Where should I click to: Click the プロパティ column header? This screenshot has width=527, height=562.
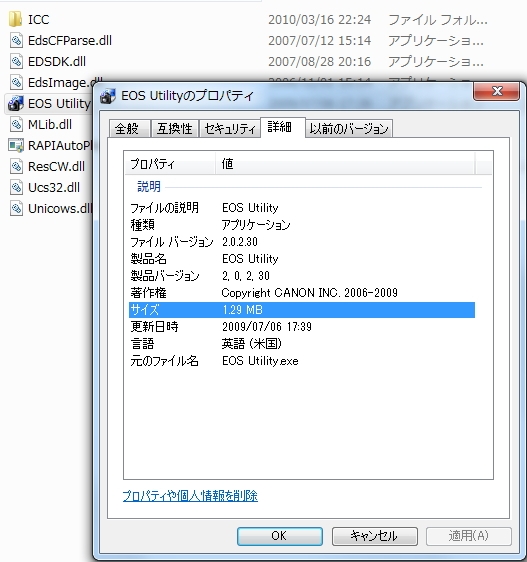coord(170,164)
